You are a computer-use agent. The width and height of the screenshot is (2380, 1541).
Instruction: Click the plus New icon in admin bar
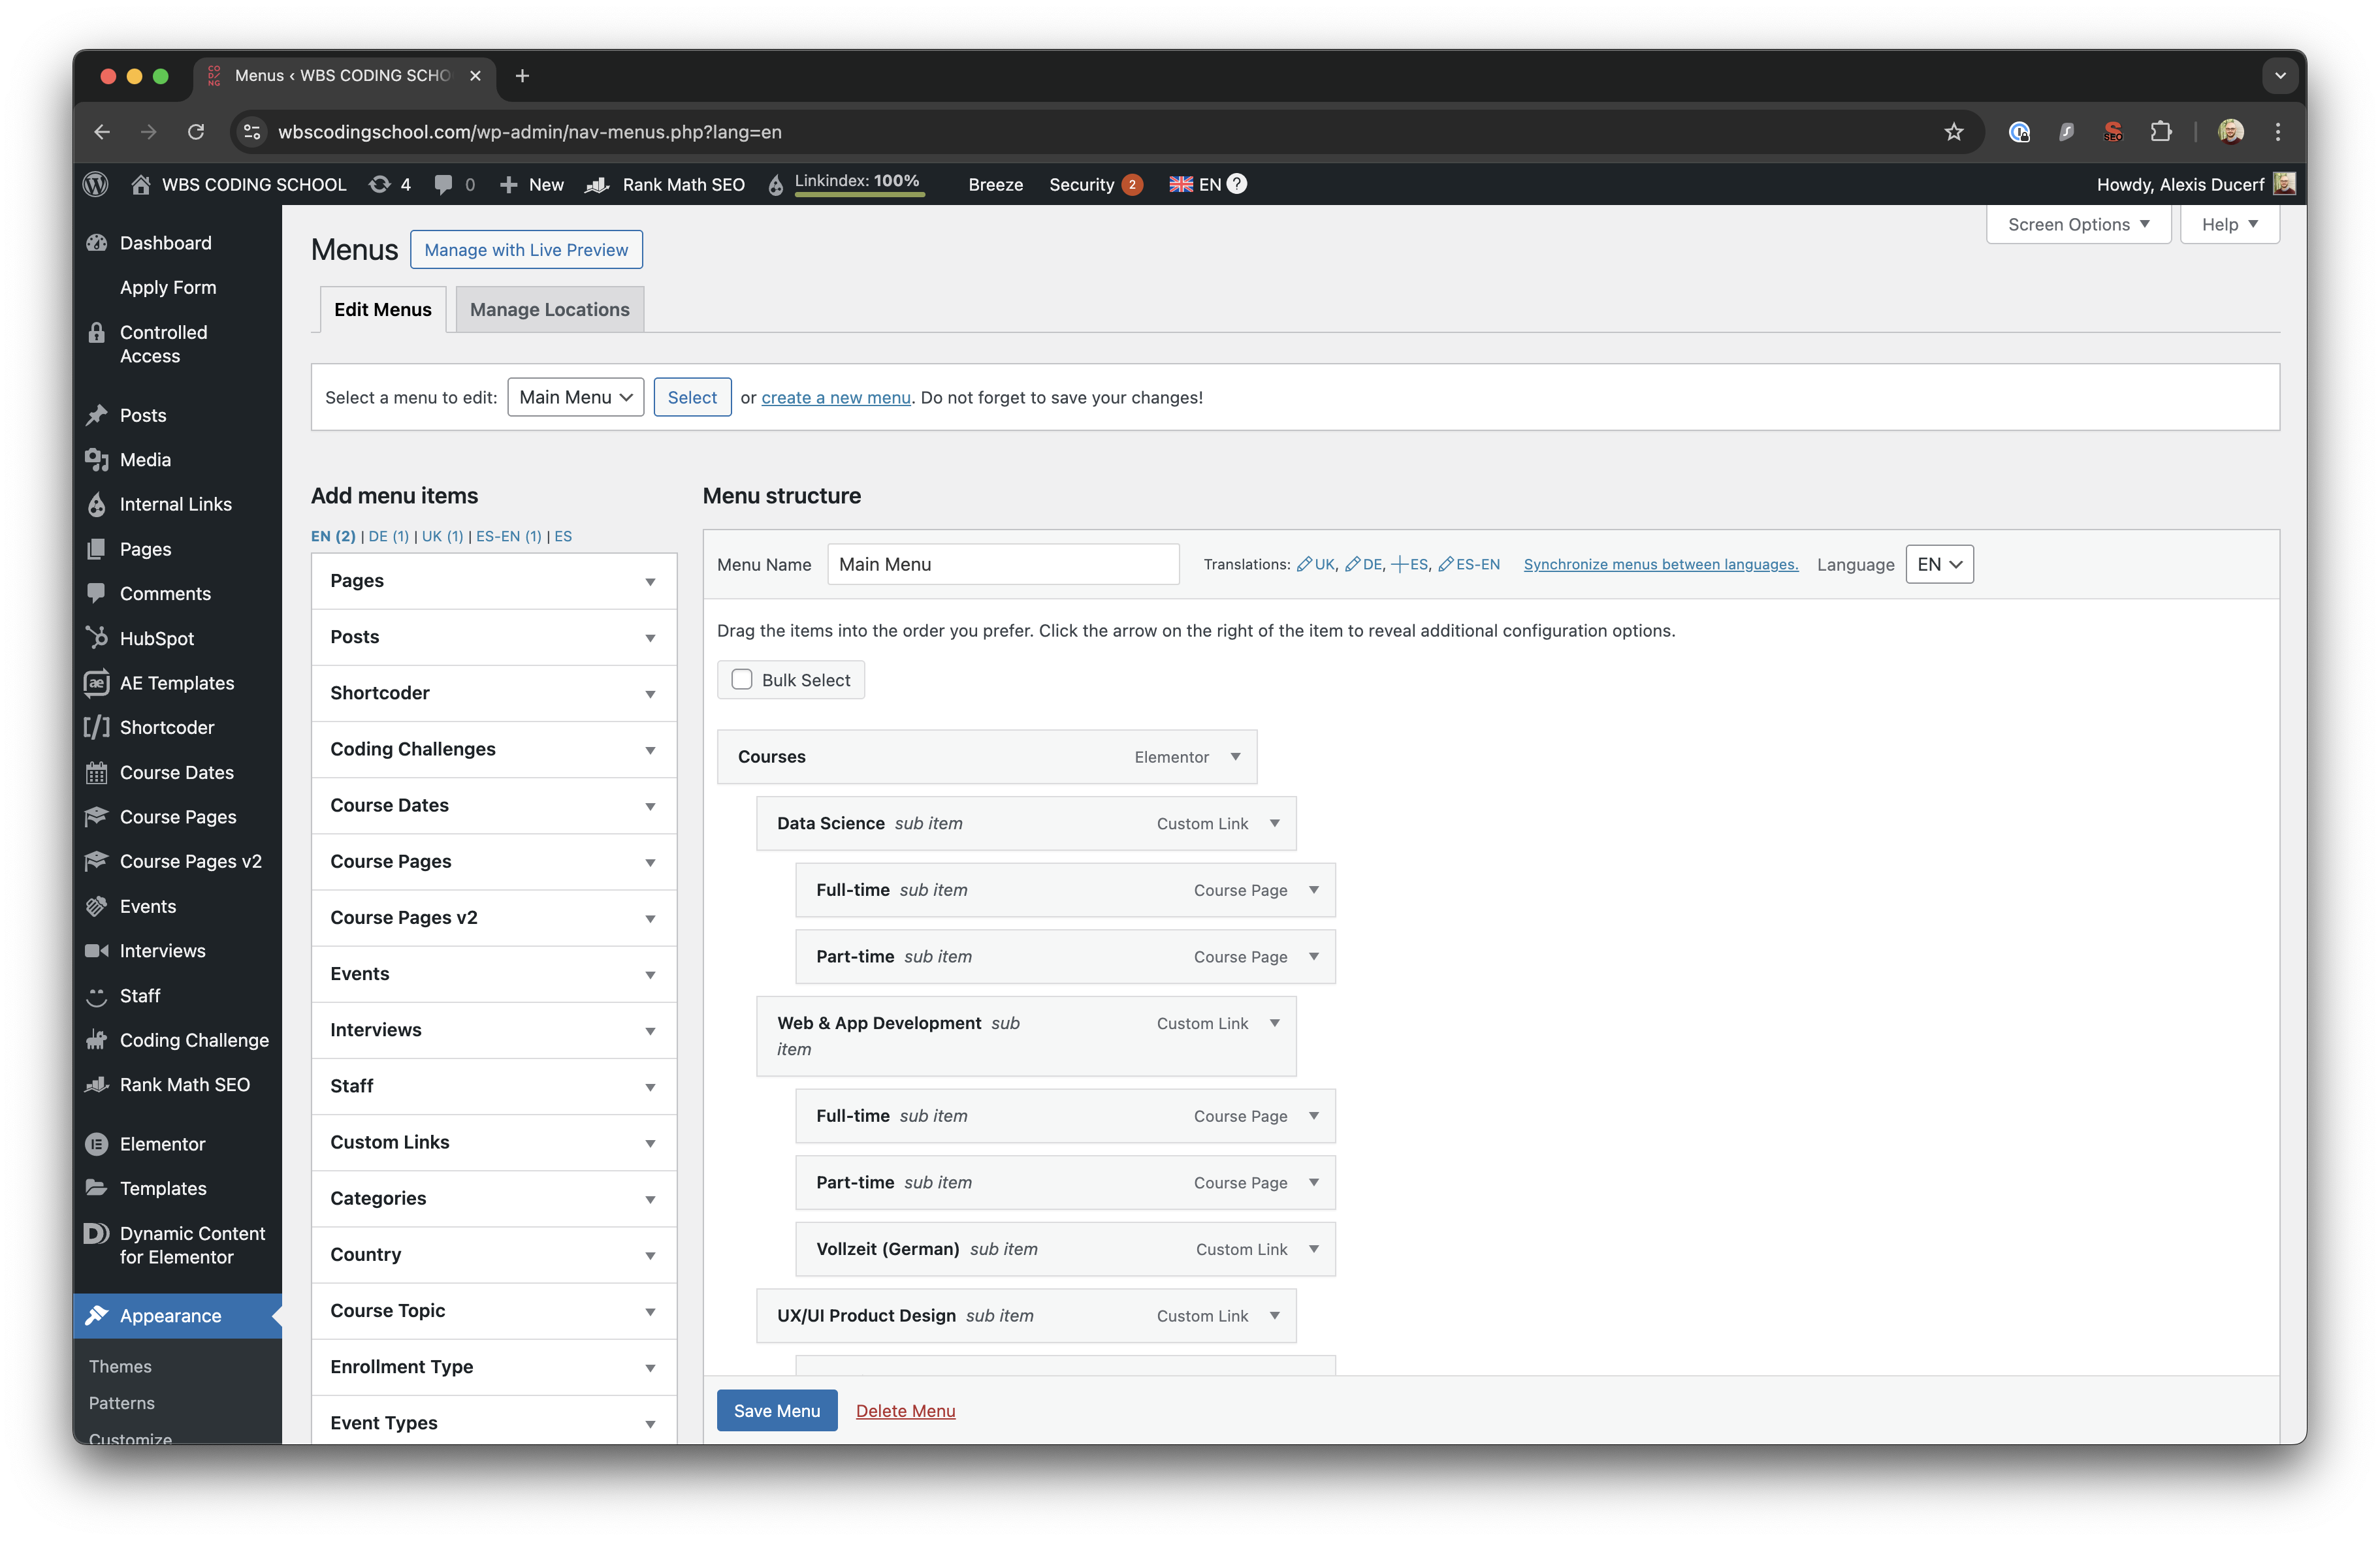508,184
